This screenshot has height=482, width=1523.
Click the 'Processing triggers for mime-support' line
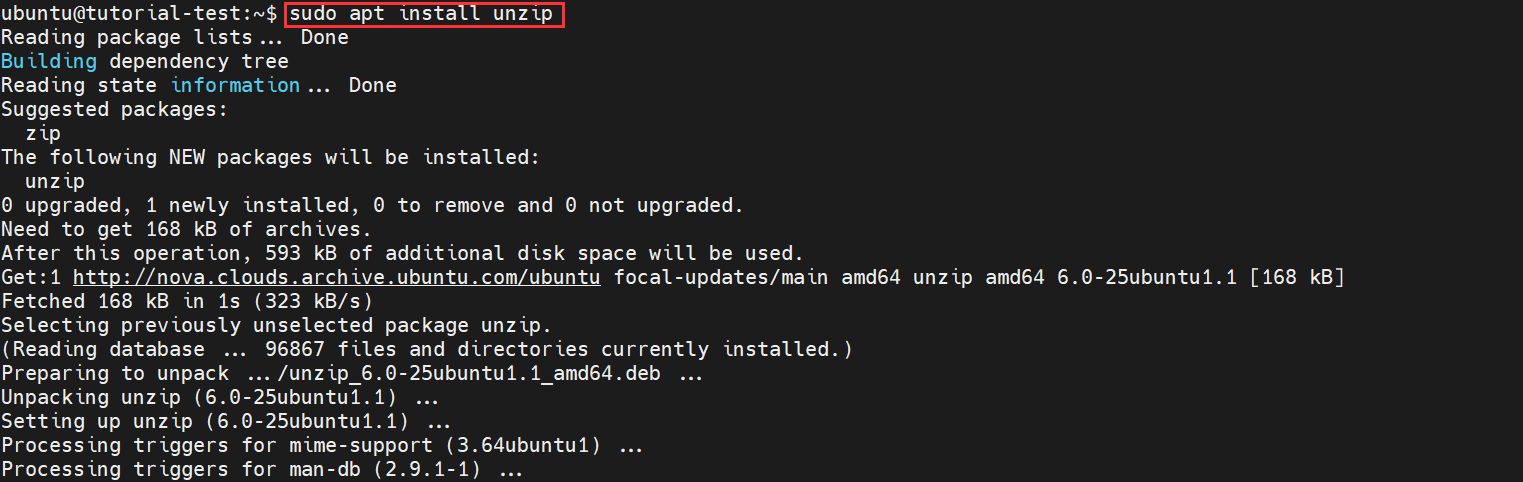click(322, 445)
